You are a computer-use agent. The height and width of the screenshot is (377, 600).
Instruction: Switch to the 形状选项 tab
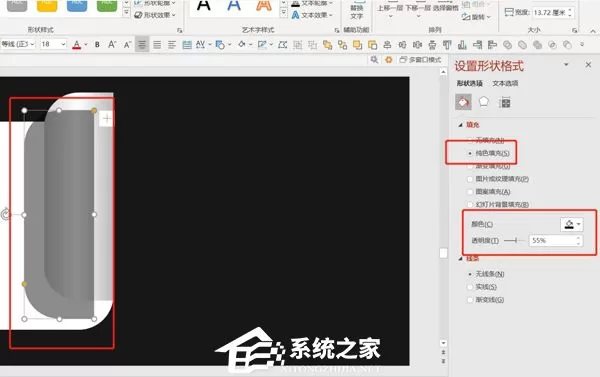(470, 83)
